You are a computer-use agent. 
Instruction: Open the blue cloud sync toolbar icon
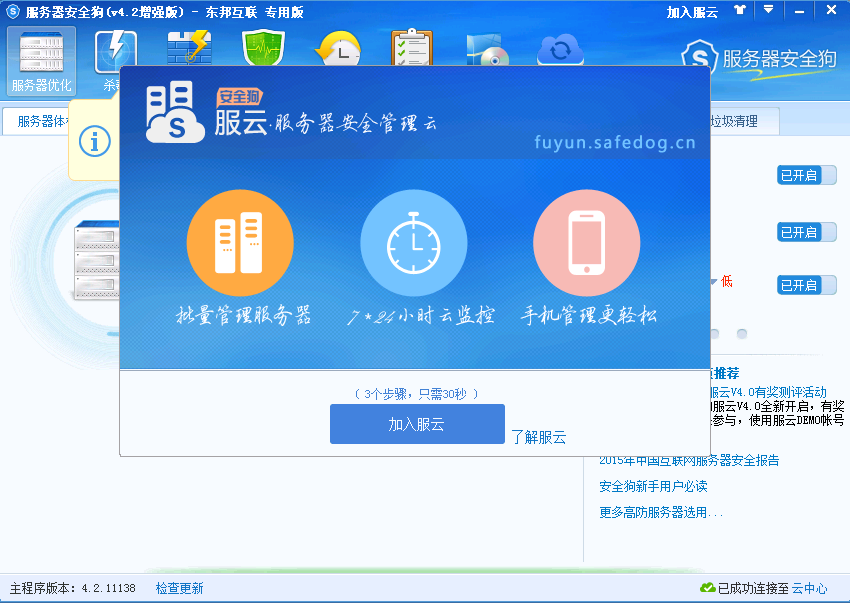pos(561,50)
